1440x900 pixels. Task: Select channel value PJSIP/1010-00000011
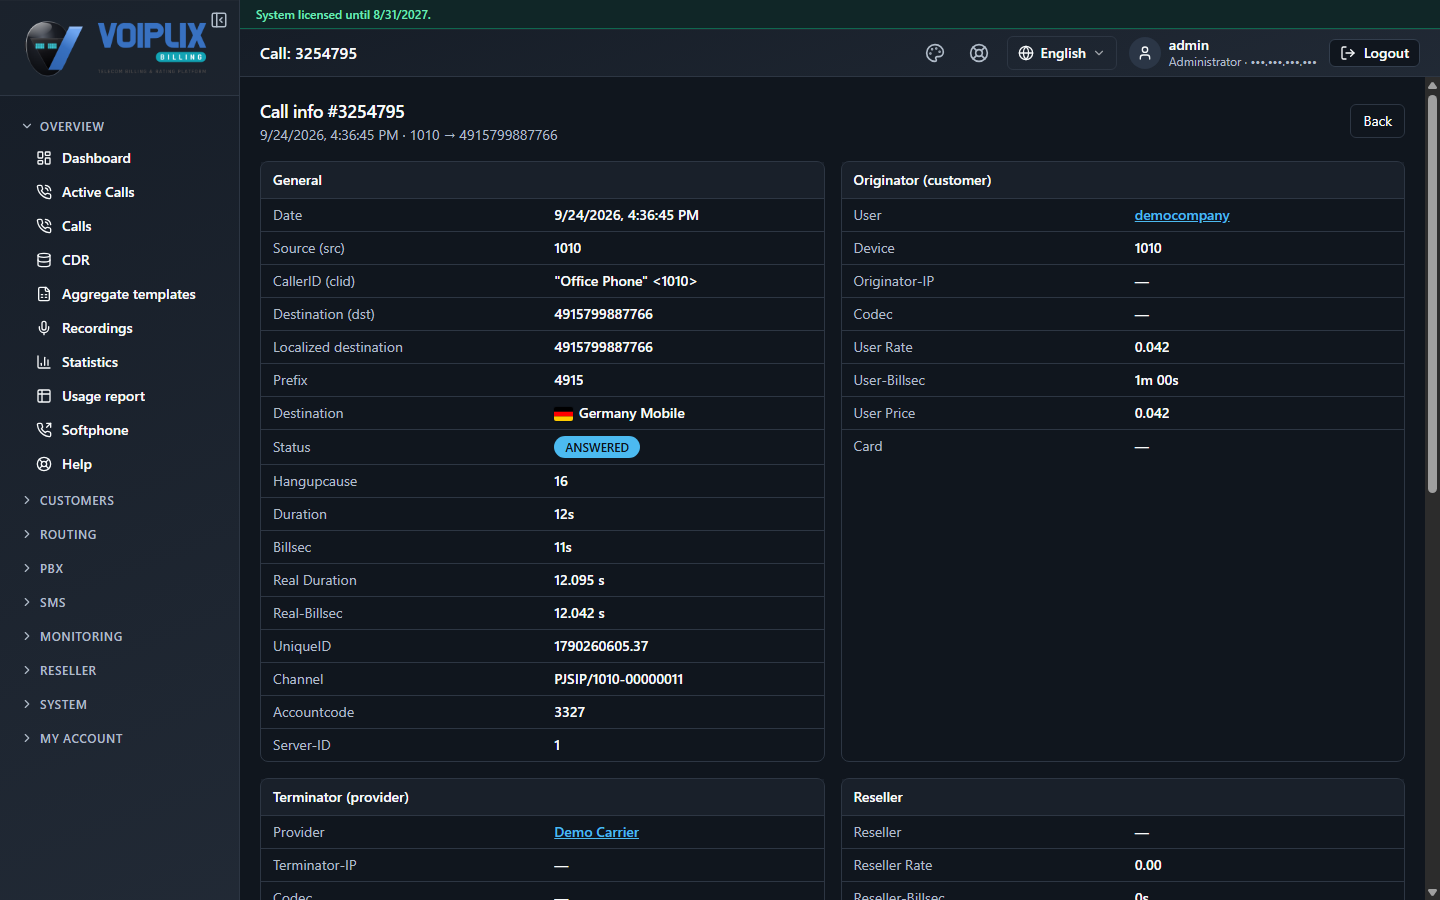[618, 679]
